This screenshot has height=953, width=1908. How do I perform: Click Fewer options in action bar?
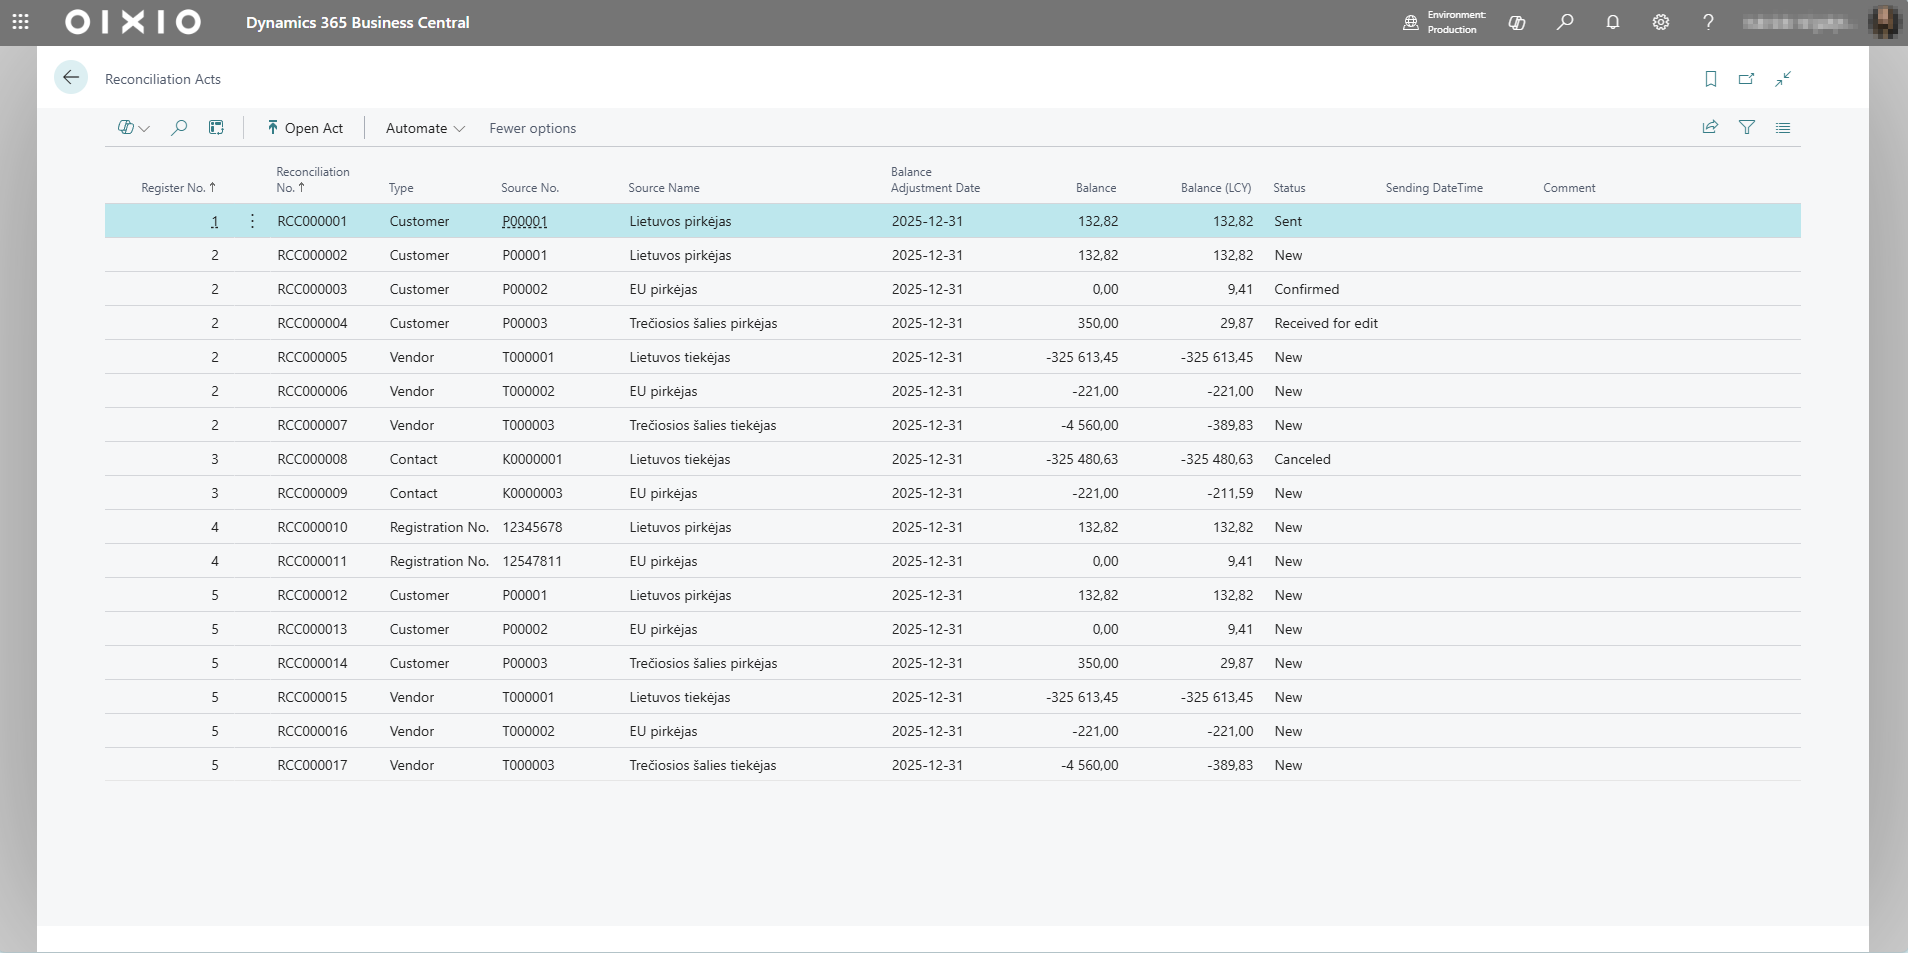click(x=532, y=128)
